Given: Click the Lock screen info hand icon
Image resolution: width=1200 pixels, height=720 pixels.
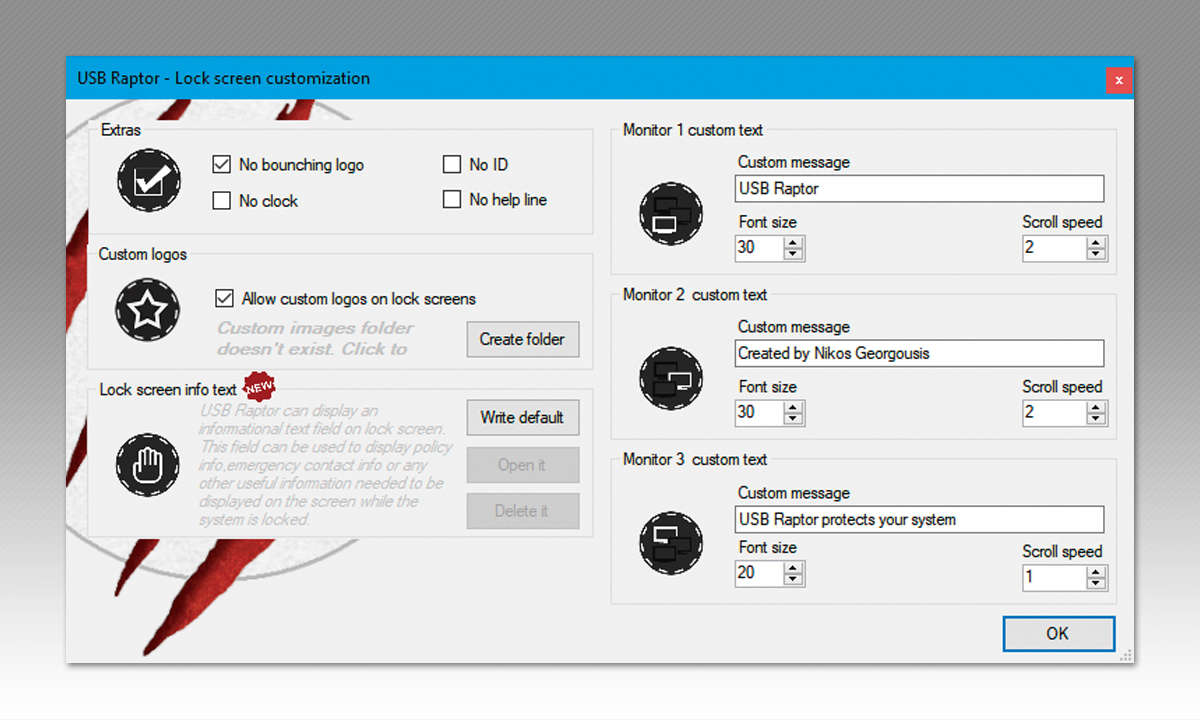Looking at the screenshot, I should pyautogui.click(x=148, y=466).
